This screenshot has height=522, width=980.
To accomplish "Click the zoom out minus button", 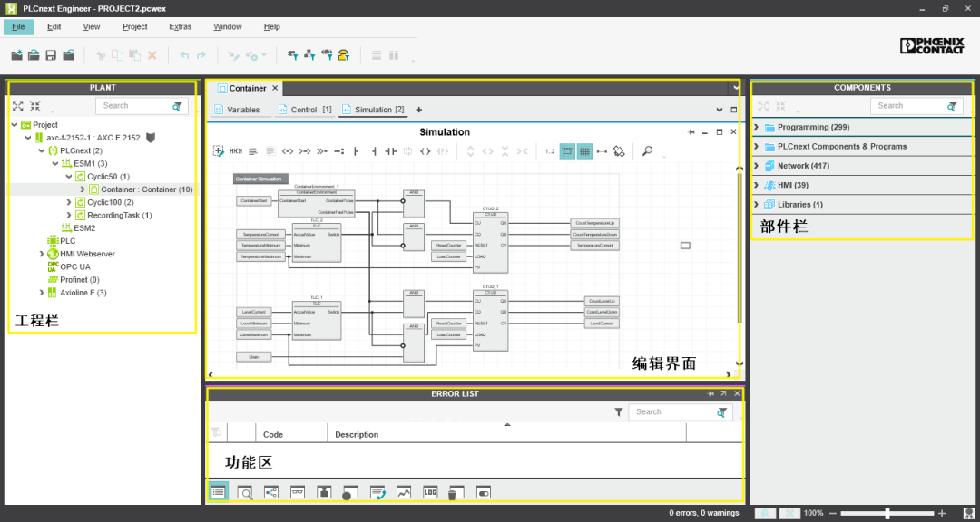I will point(832,513).
